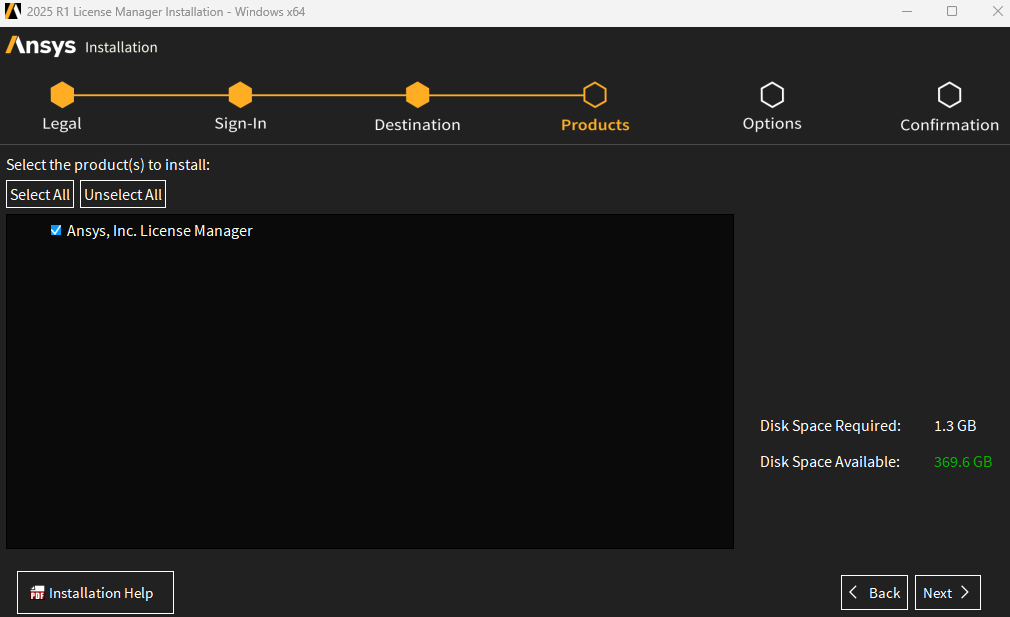Click the Ansys app icon in the title bar
The width and height of the screenshot is (1010, 617).
click(13, 11)
